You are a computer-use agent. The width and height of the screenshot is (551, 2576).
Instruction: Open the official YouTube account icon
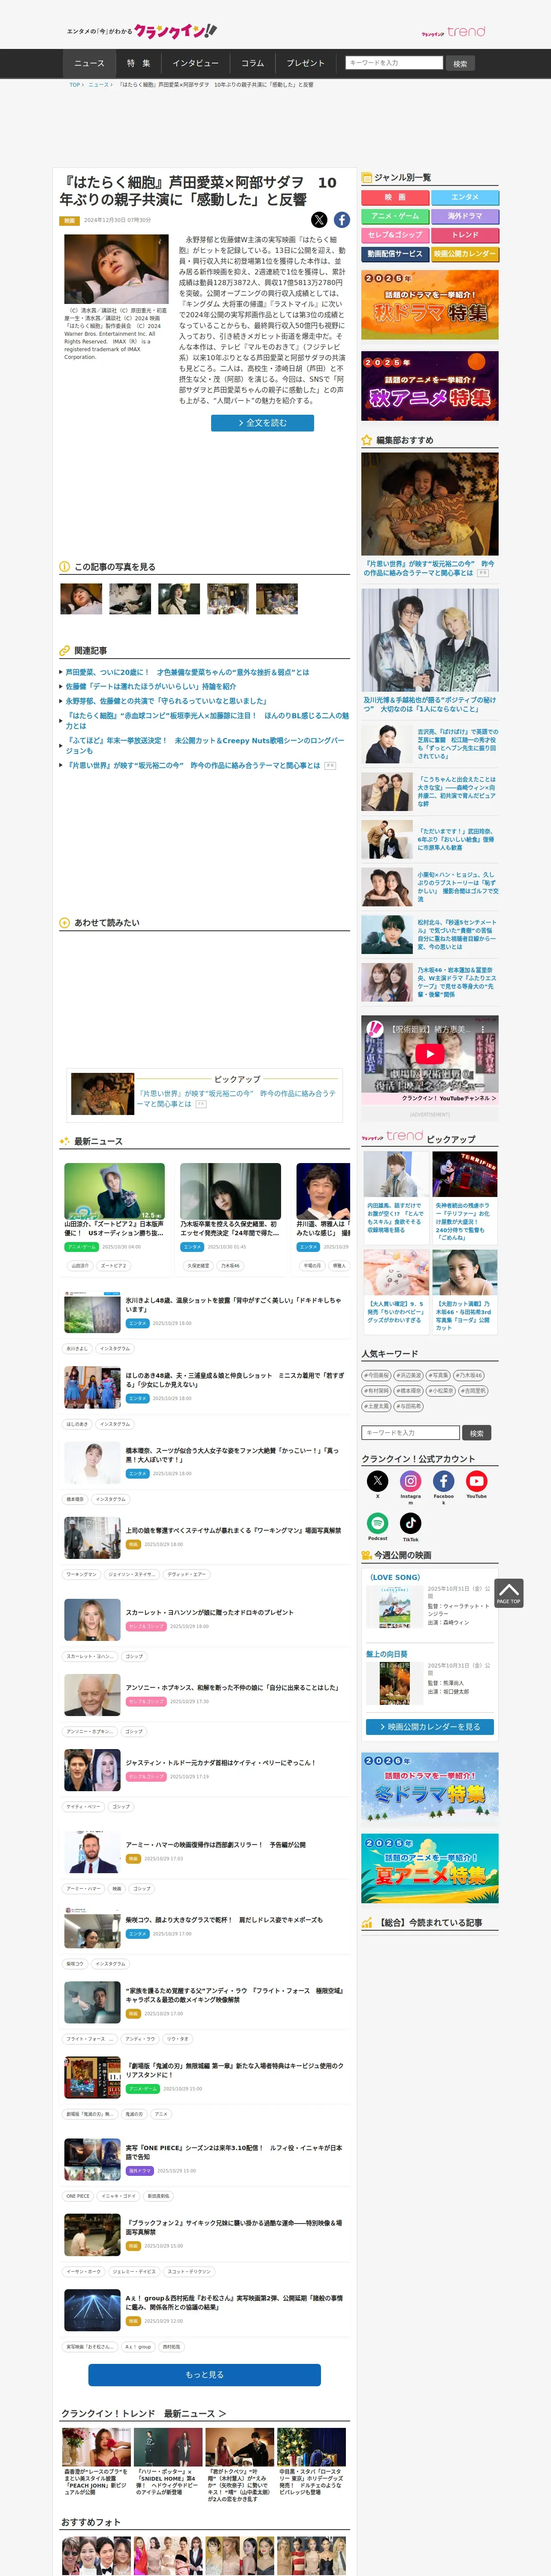477,1481
